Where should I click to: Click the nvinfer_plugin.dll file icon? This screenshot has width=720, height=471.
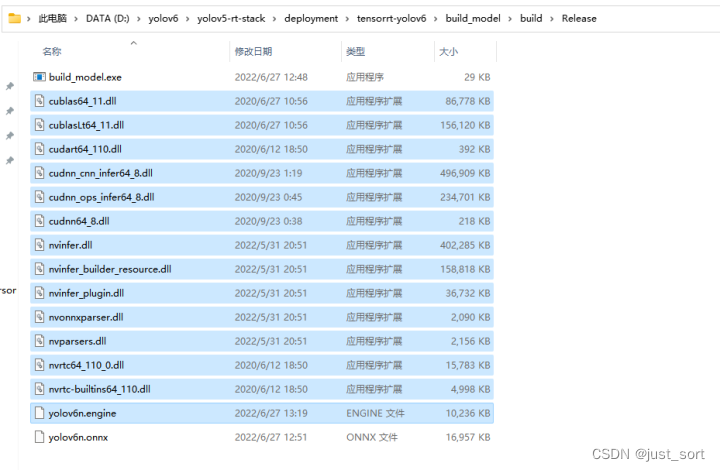pyautogui.click(x=39, y=293)
